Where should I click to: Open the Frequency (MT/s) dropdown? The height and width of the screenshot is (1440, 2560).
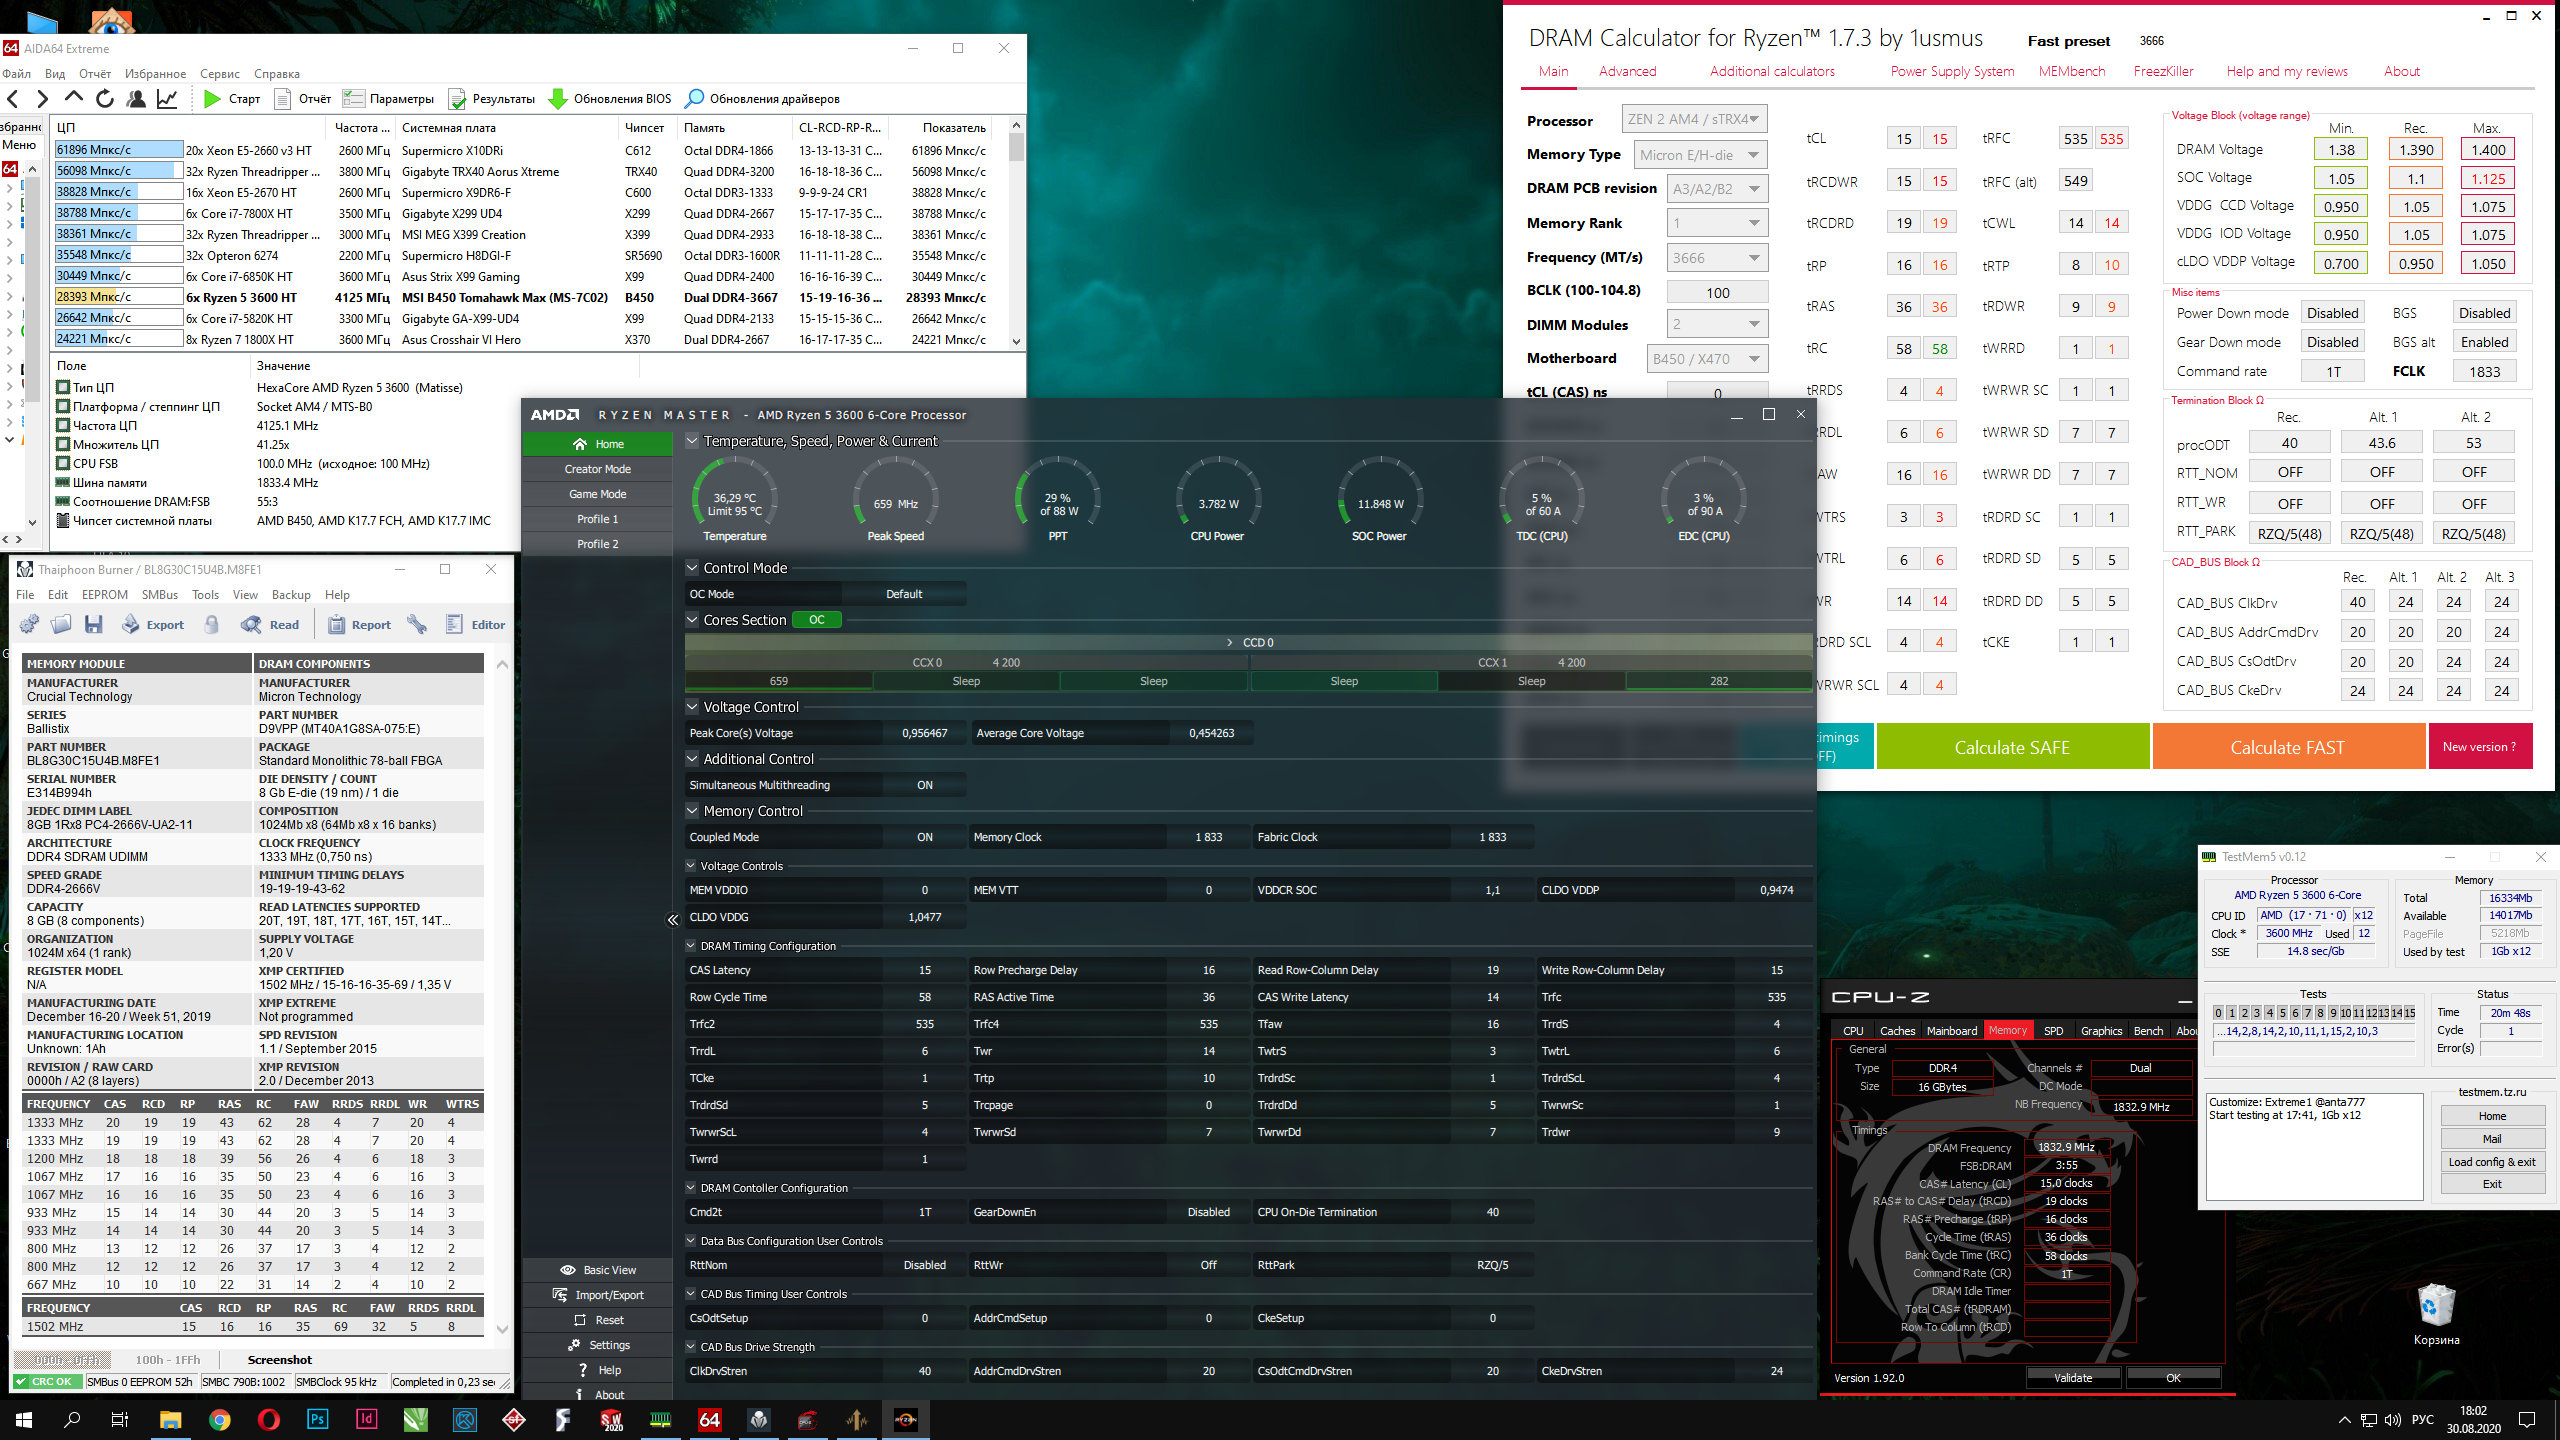(x=1716, y=258)
